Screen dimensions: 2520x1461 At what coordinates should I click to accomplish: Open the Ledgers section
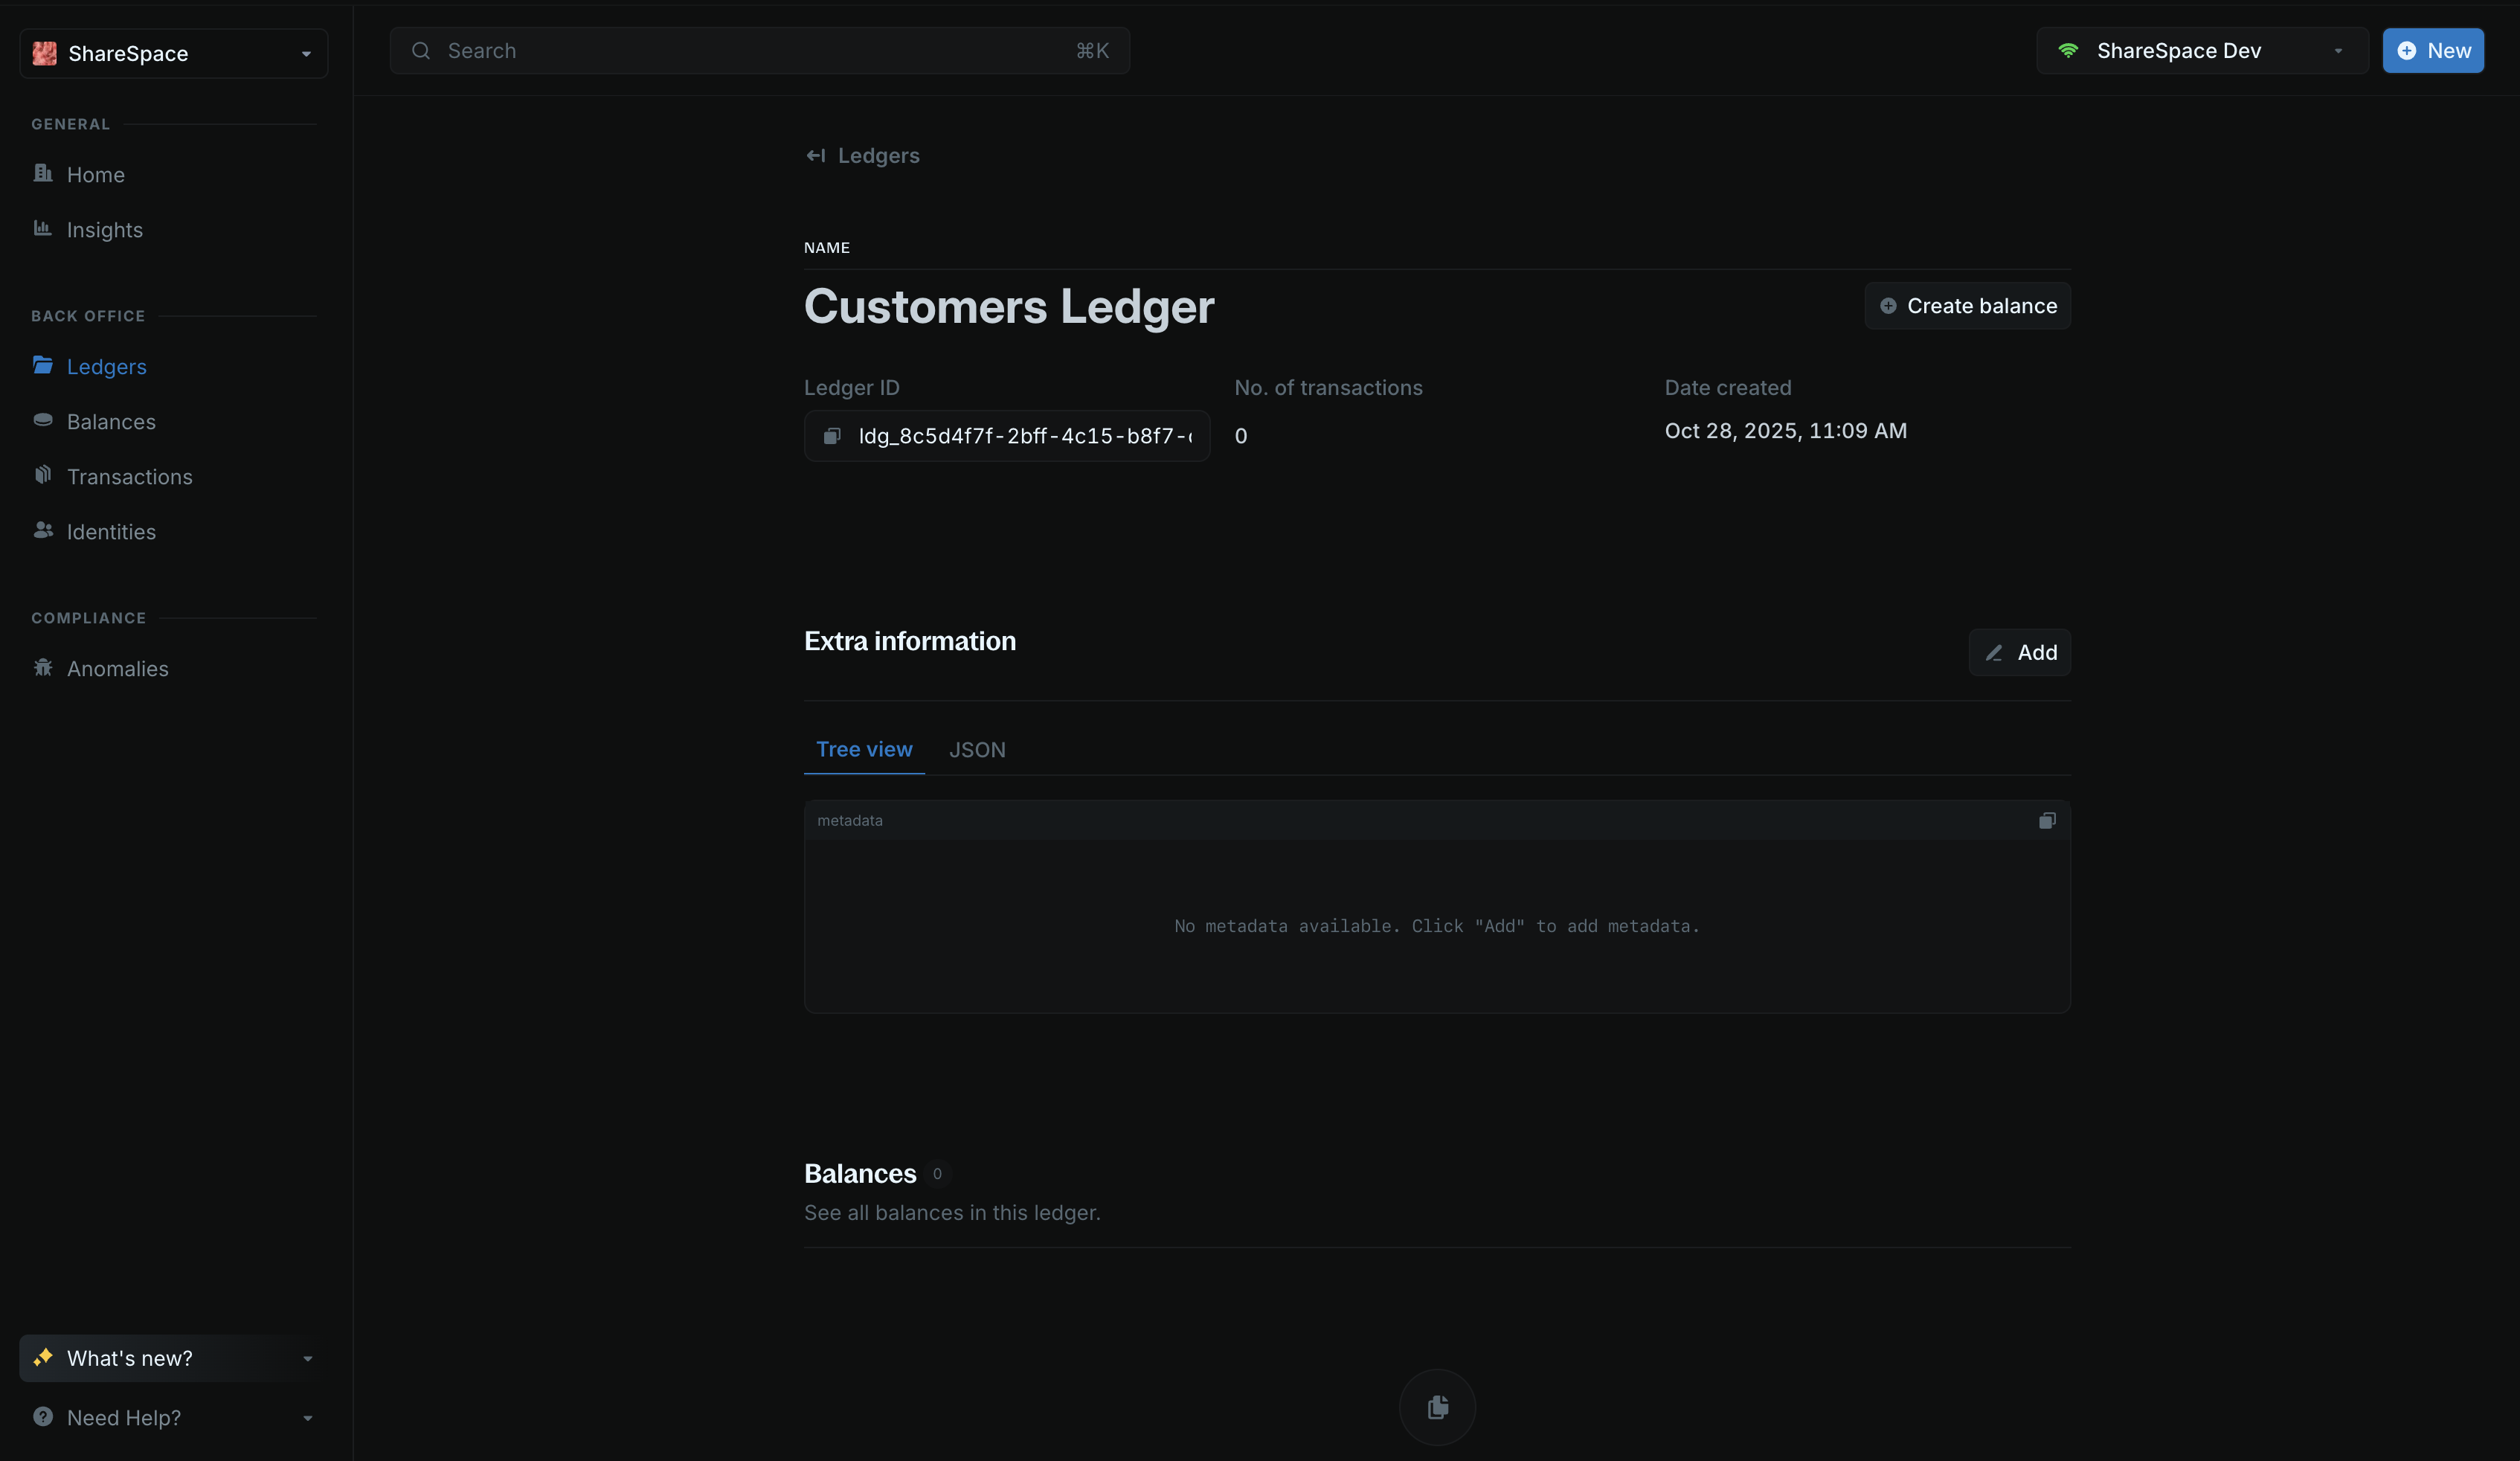coord(106,366)
